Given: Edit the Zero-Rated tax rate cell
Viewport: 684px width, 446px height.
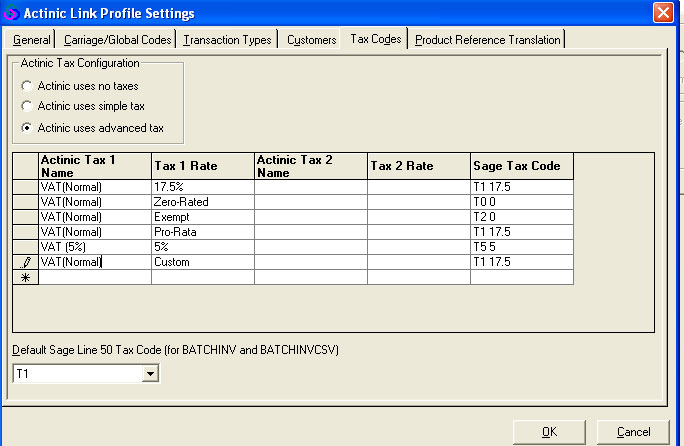Looking at the screenshot, I should (202, 202).
